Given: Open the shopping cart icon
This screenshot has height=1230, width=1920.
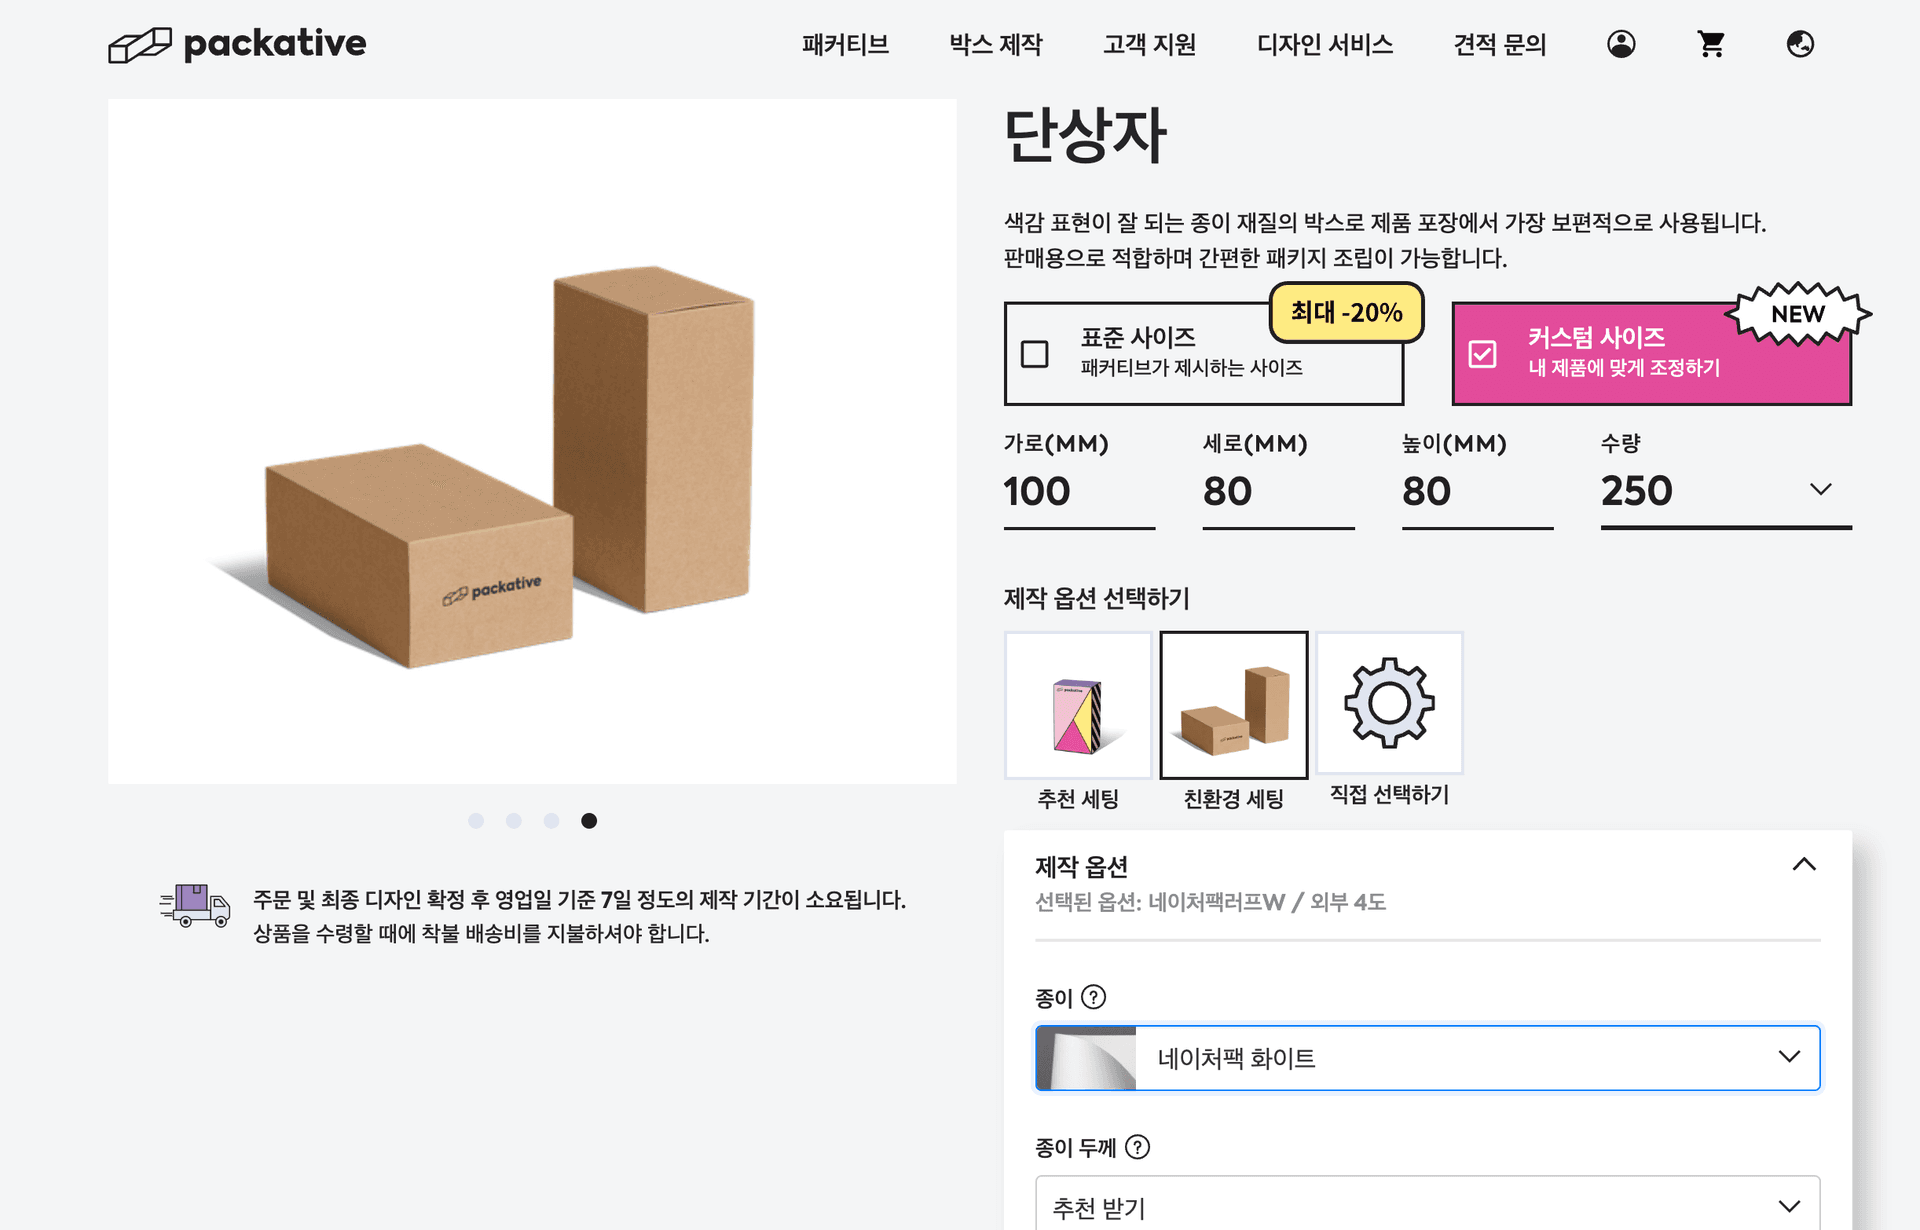Looking at the screenshot, I should [1711, 44].
